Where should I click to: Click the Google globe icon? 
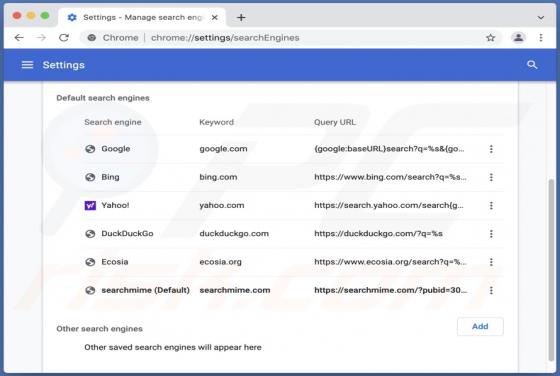tap(90, 149)
